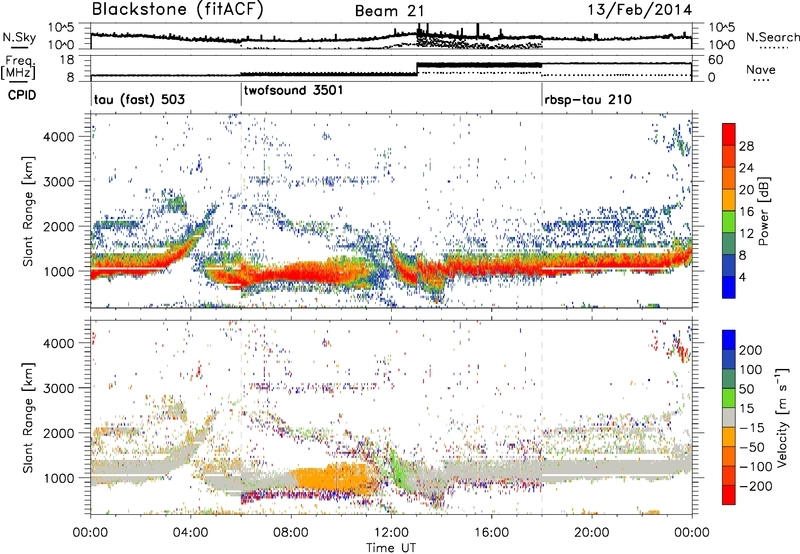Click the '1000' tick of the velocity plot

point(58,478)
